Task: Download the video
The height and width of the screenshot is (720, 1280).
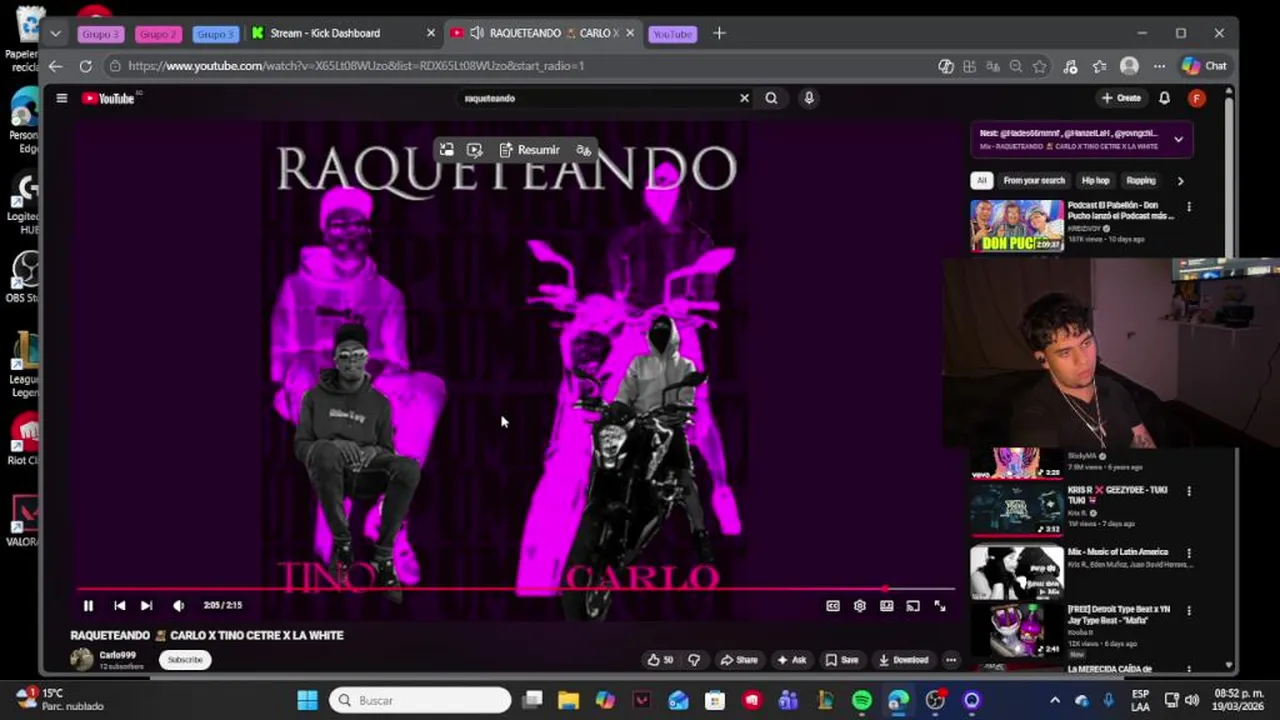Action: pyautogui.click(x=904, y=660)
